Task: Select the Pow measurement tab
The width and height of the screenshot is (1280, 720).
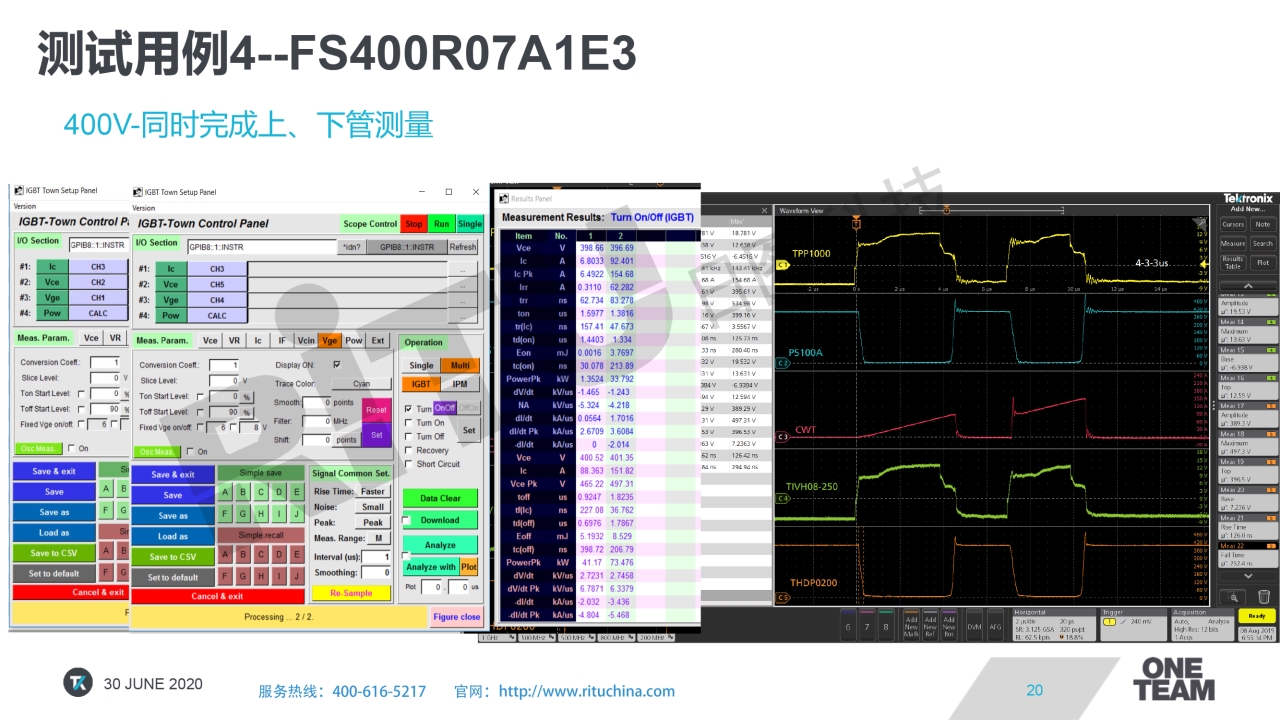Action: 353,340
